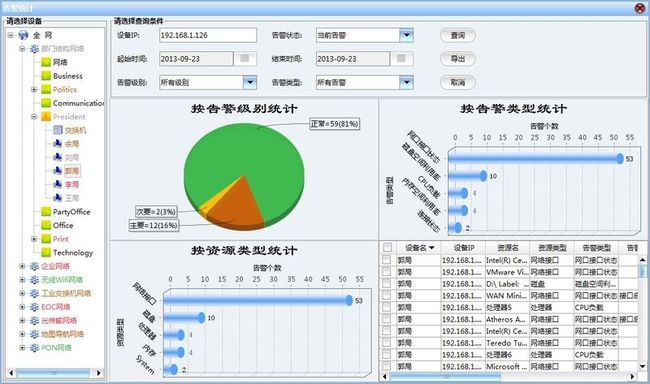
Task: Expand the Politics node
Action: [x=34, y=90]
